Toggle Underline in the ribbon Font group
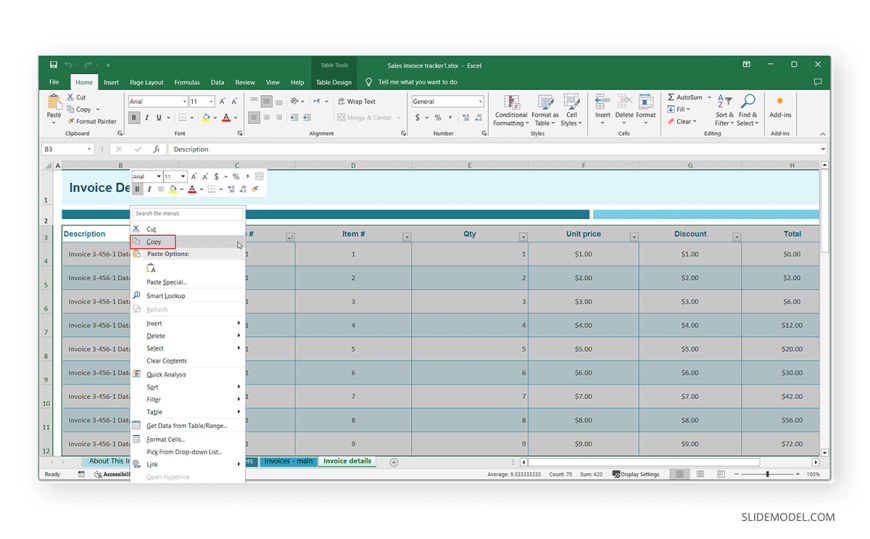Screen dimensions: 870x539 pos(159,118)
